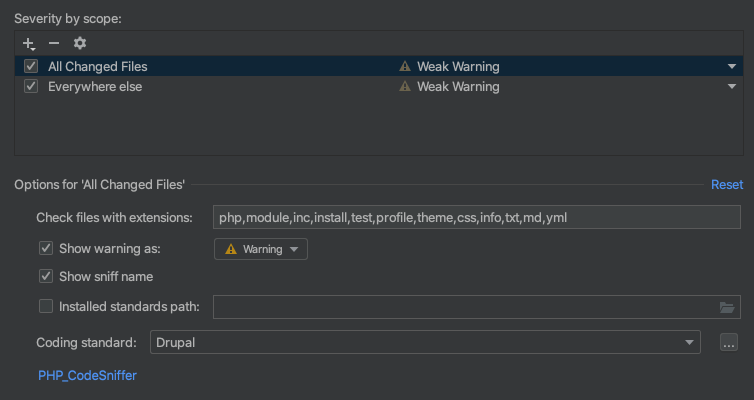Viewport: 754px width, 400px height.
Task: Expand the Show warning as Warning dropdown
Action: coord(261,249)
